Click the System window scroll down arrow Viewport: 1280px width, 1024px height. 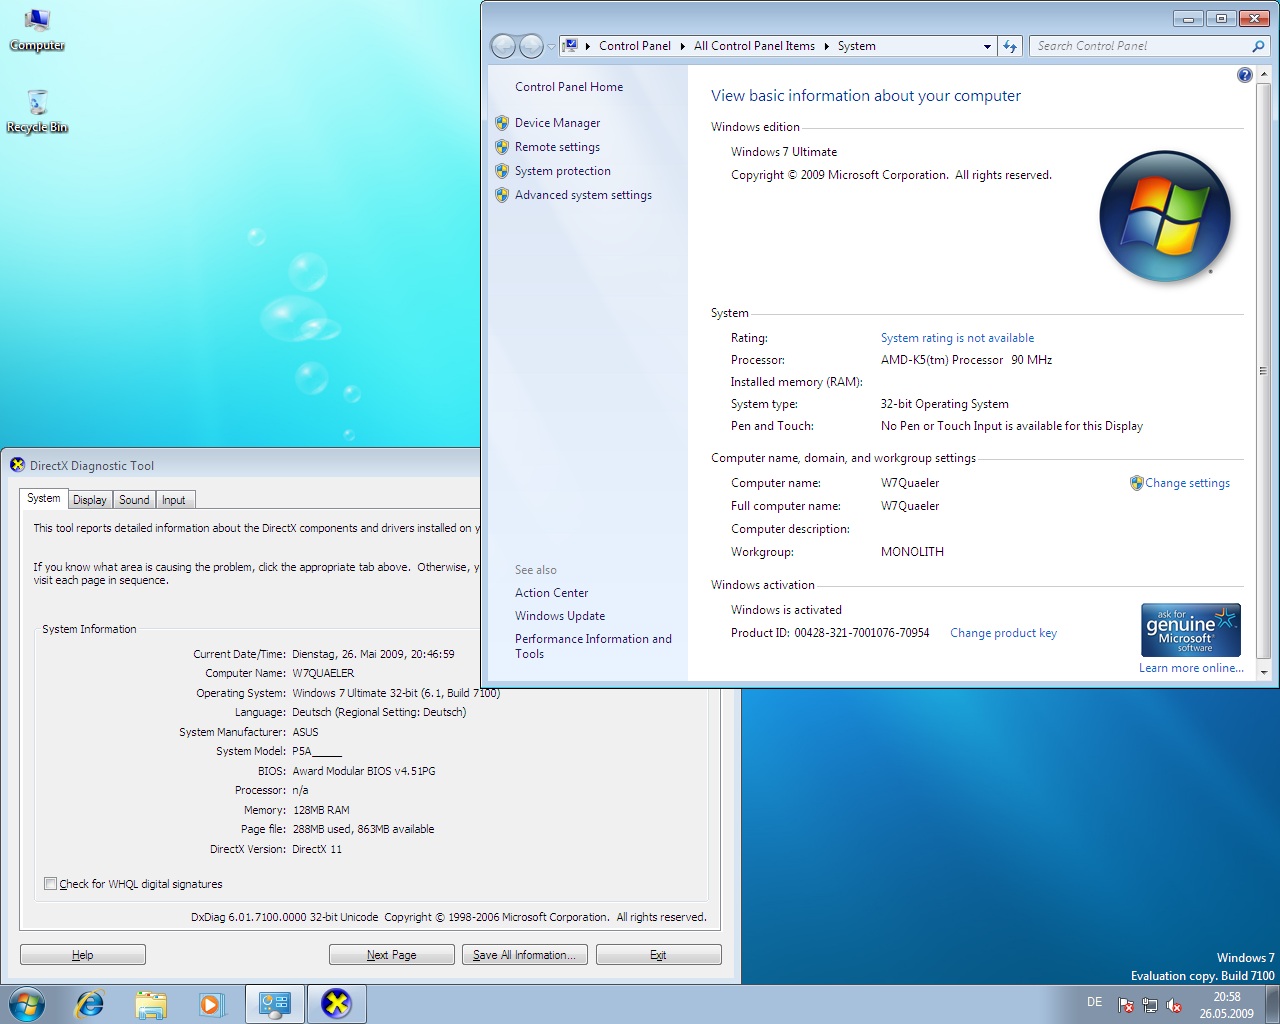1263,672
